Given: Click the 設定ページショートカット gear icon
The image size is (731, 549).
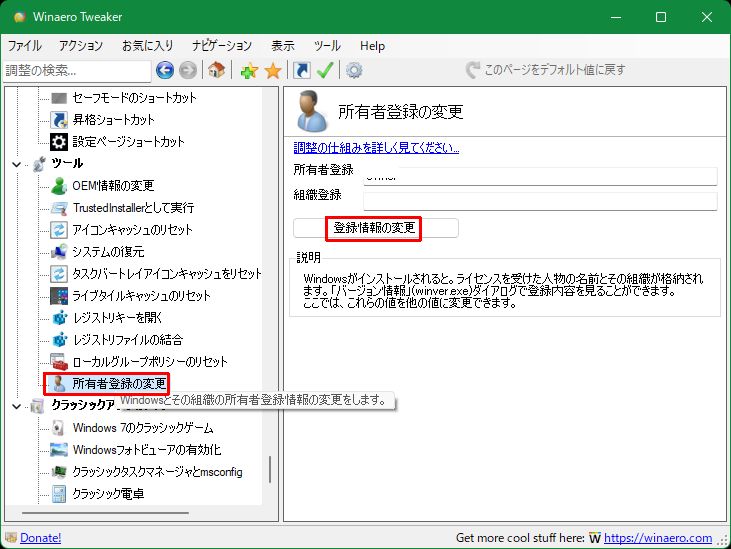Looking at the screenshot, I should click(59, 142).
